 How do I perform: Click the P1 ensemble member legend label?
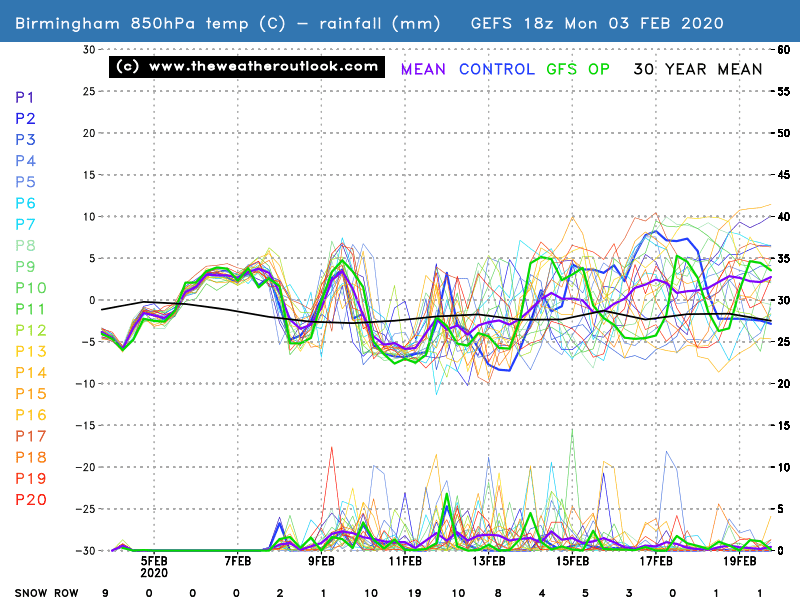click(25, 98)
